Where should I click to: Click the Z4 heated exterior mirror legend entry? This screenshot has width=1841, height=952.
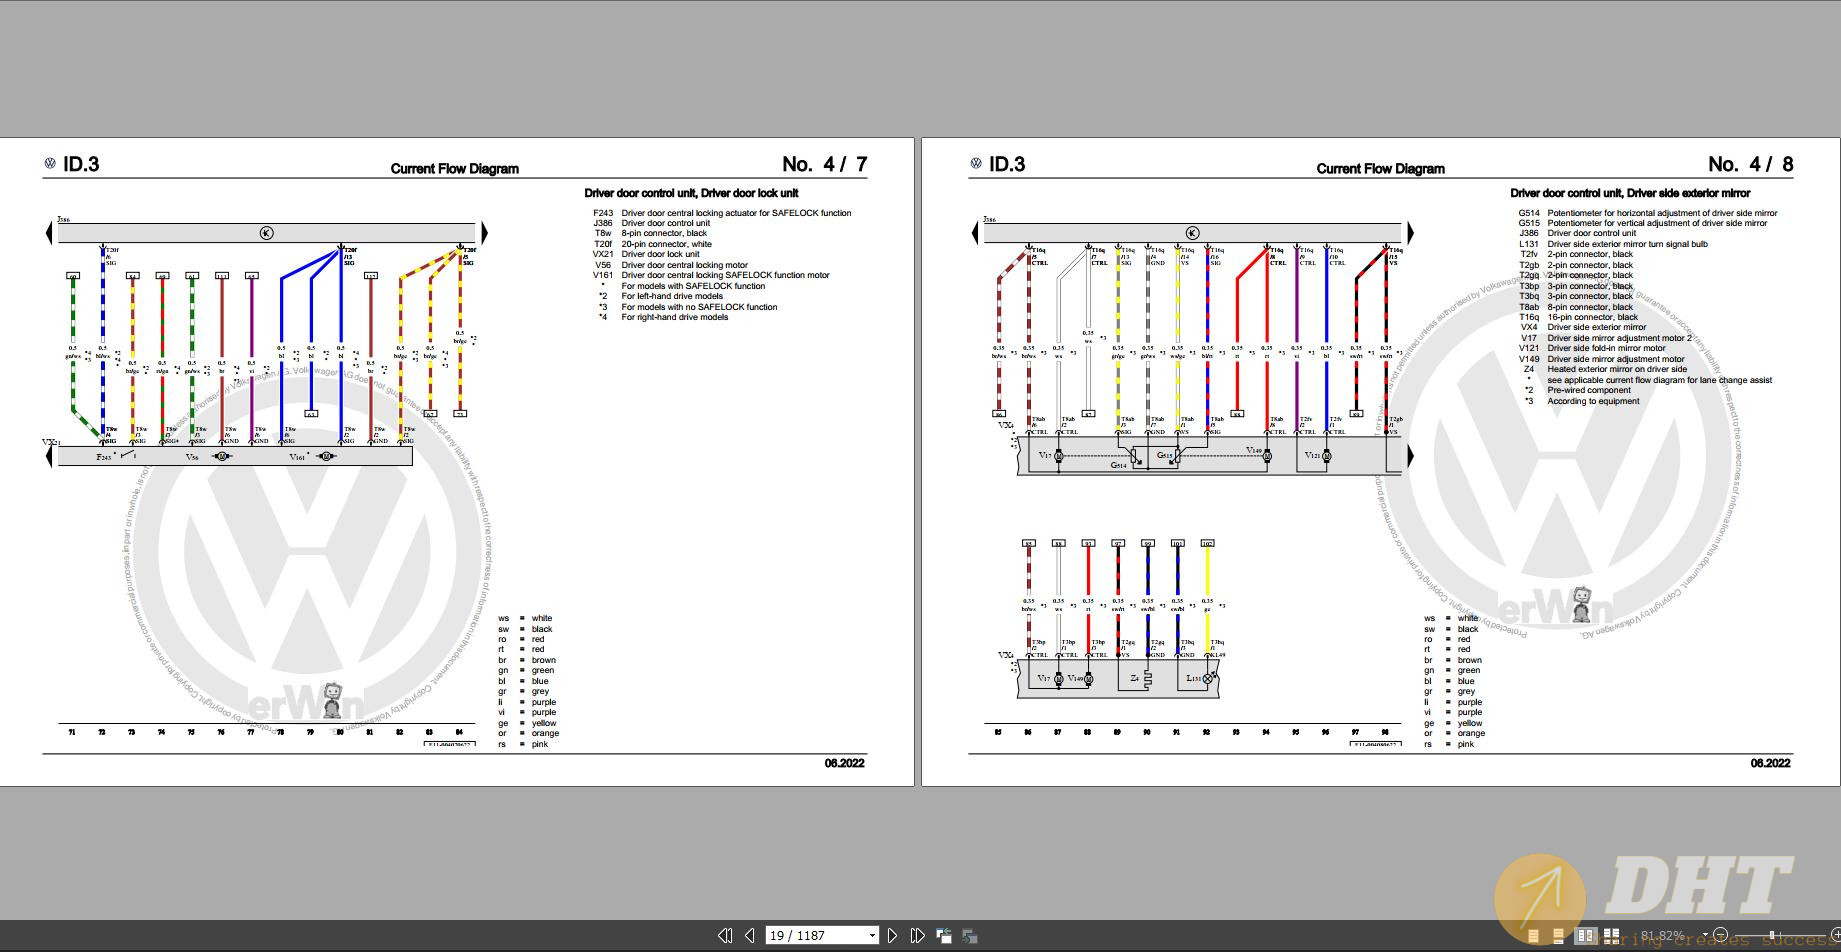point(1605,369)
